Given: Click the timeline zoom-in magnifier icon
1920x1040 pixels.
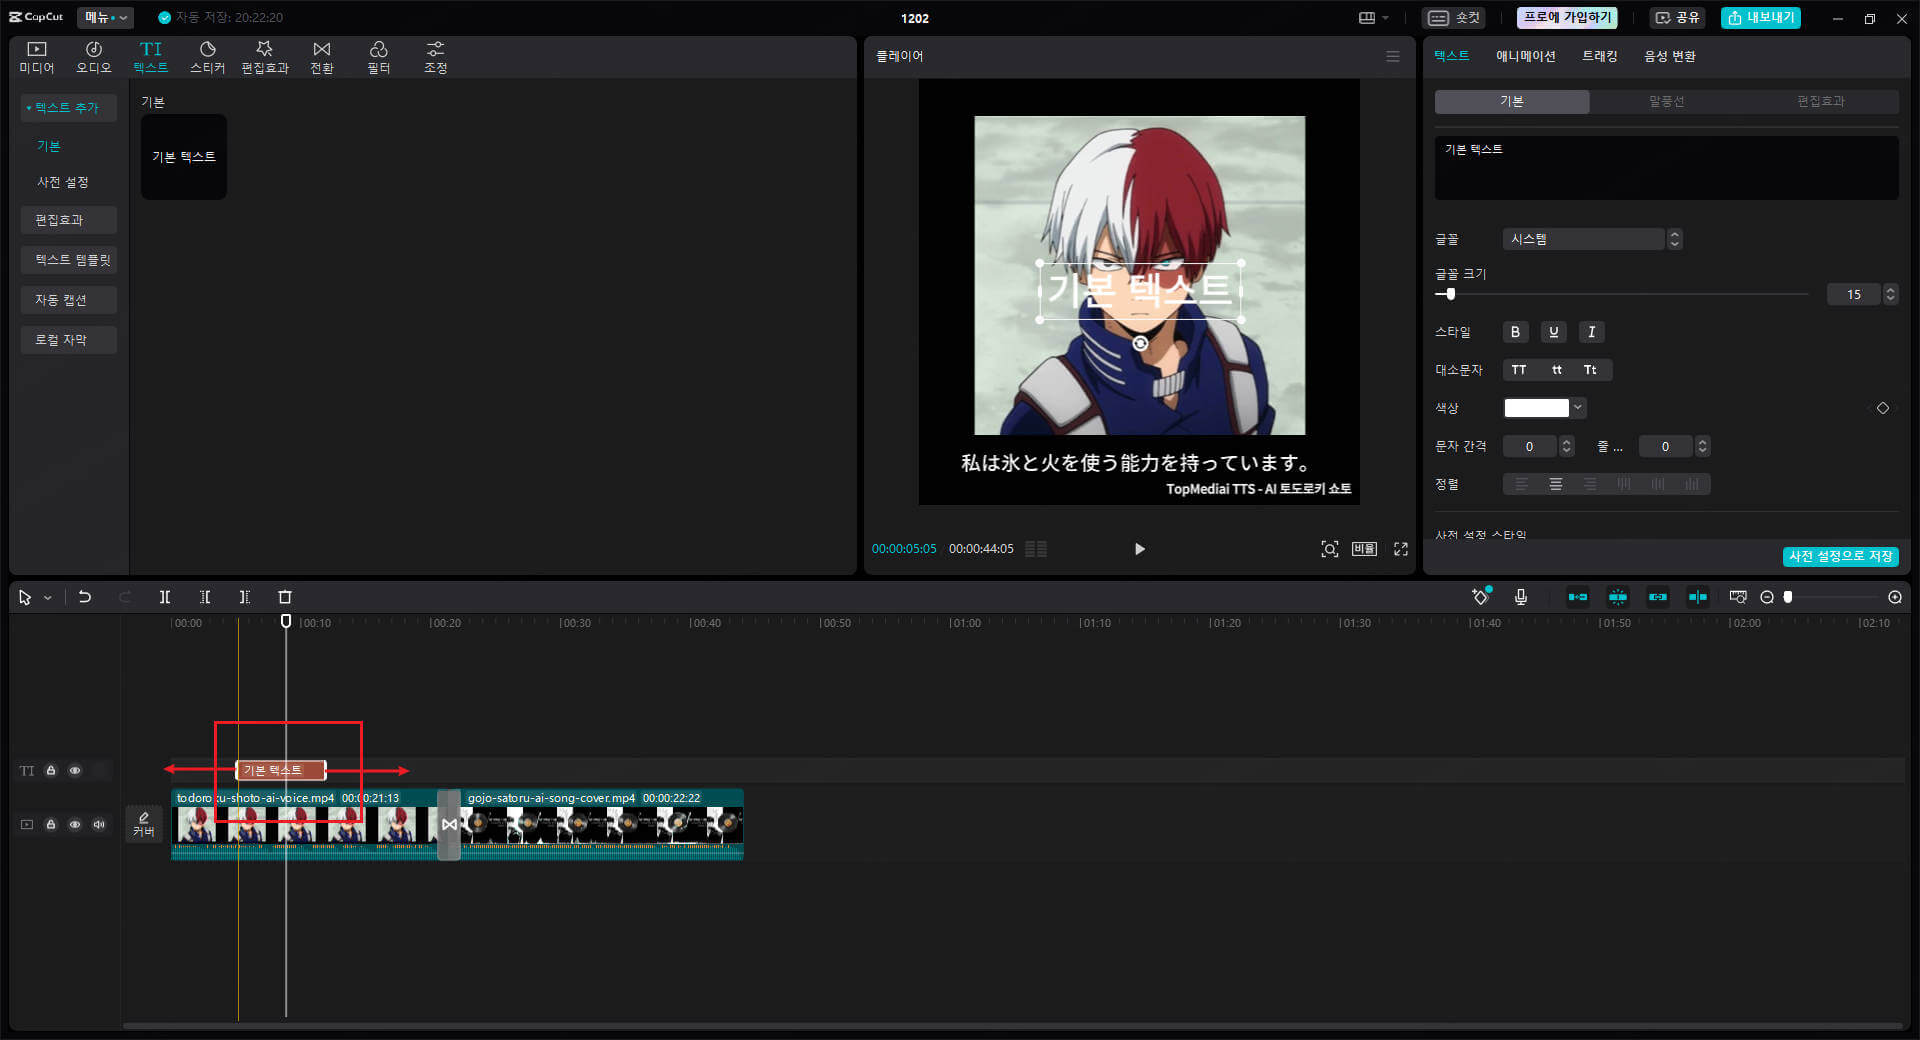Looking at the screenshot, I should (x=1895, y=597).
